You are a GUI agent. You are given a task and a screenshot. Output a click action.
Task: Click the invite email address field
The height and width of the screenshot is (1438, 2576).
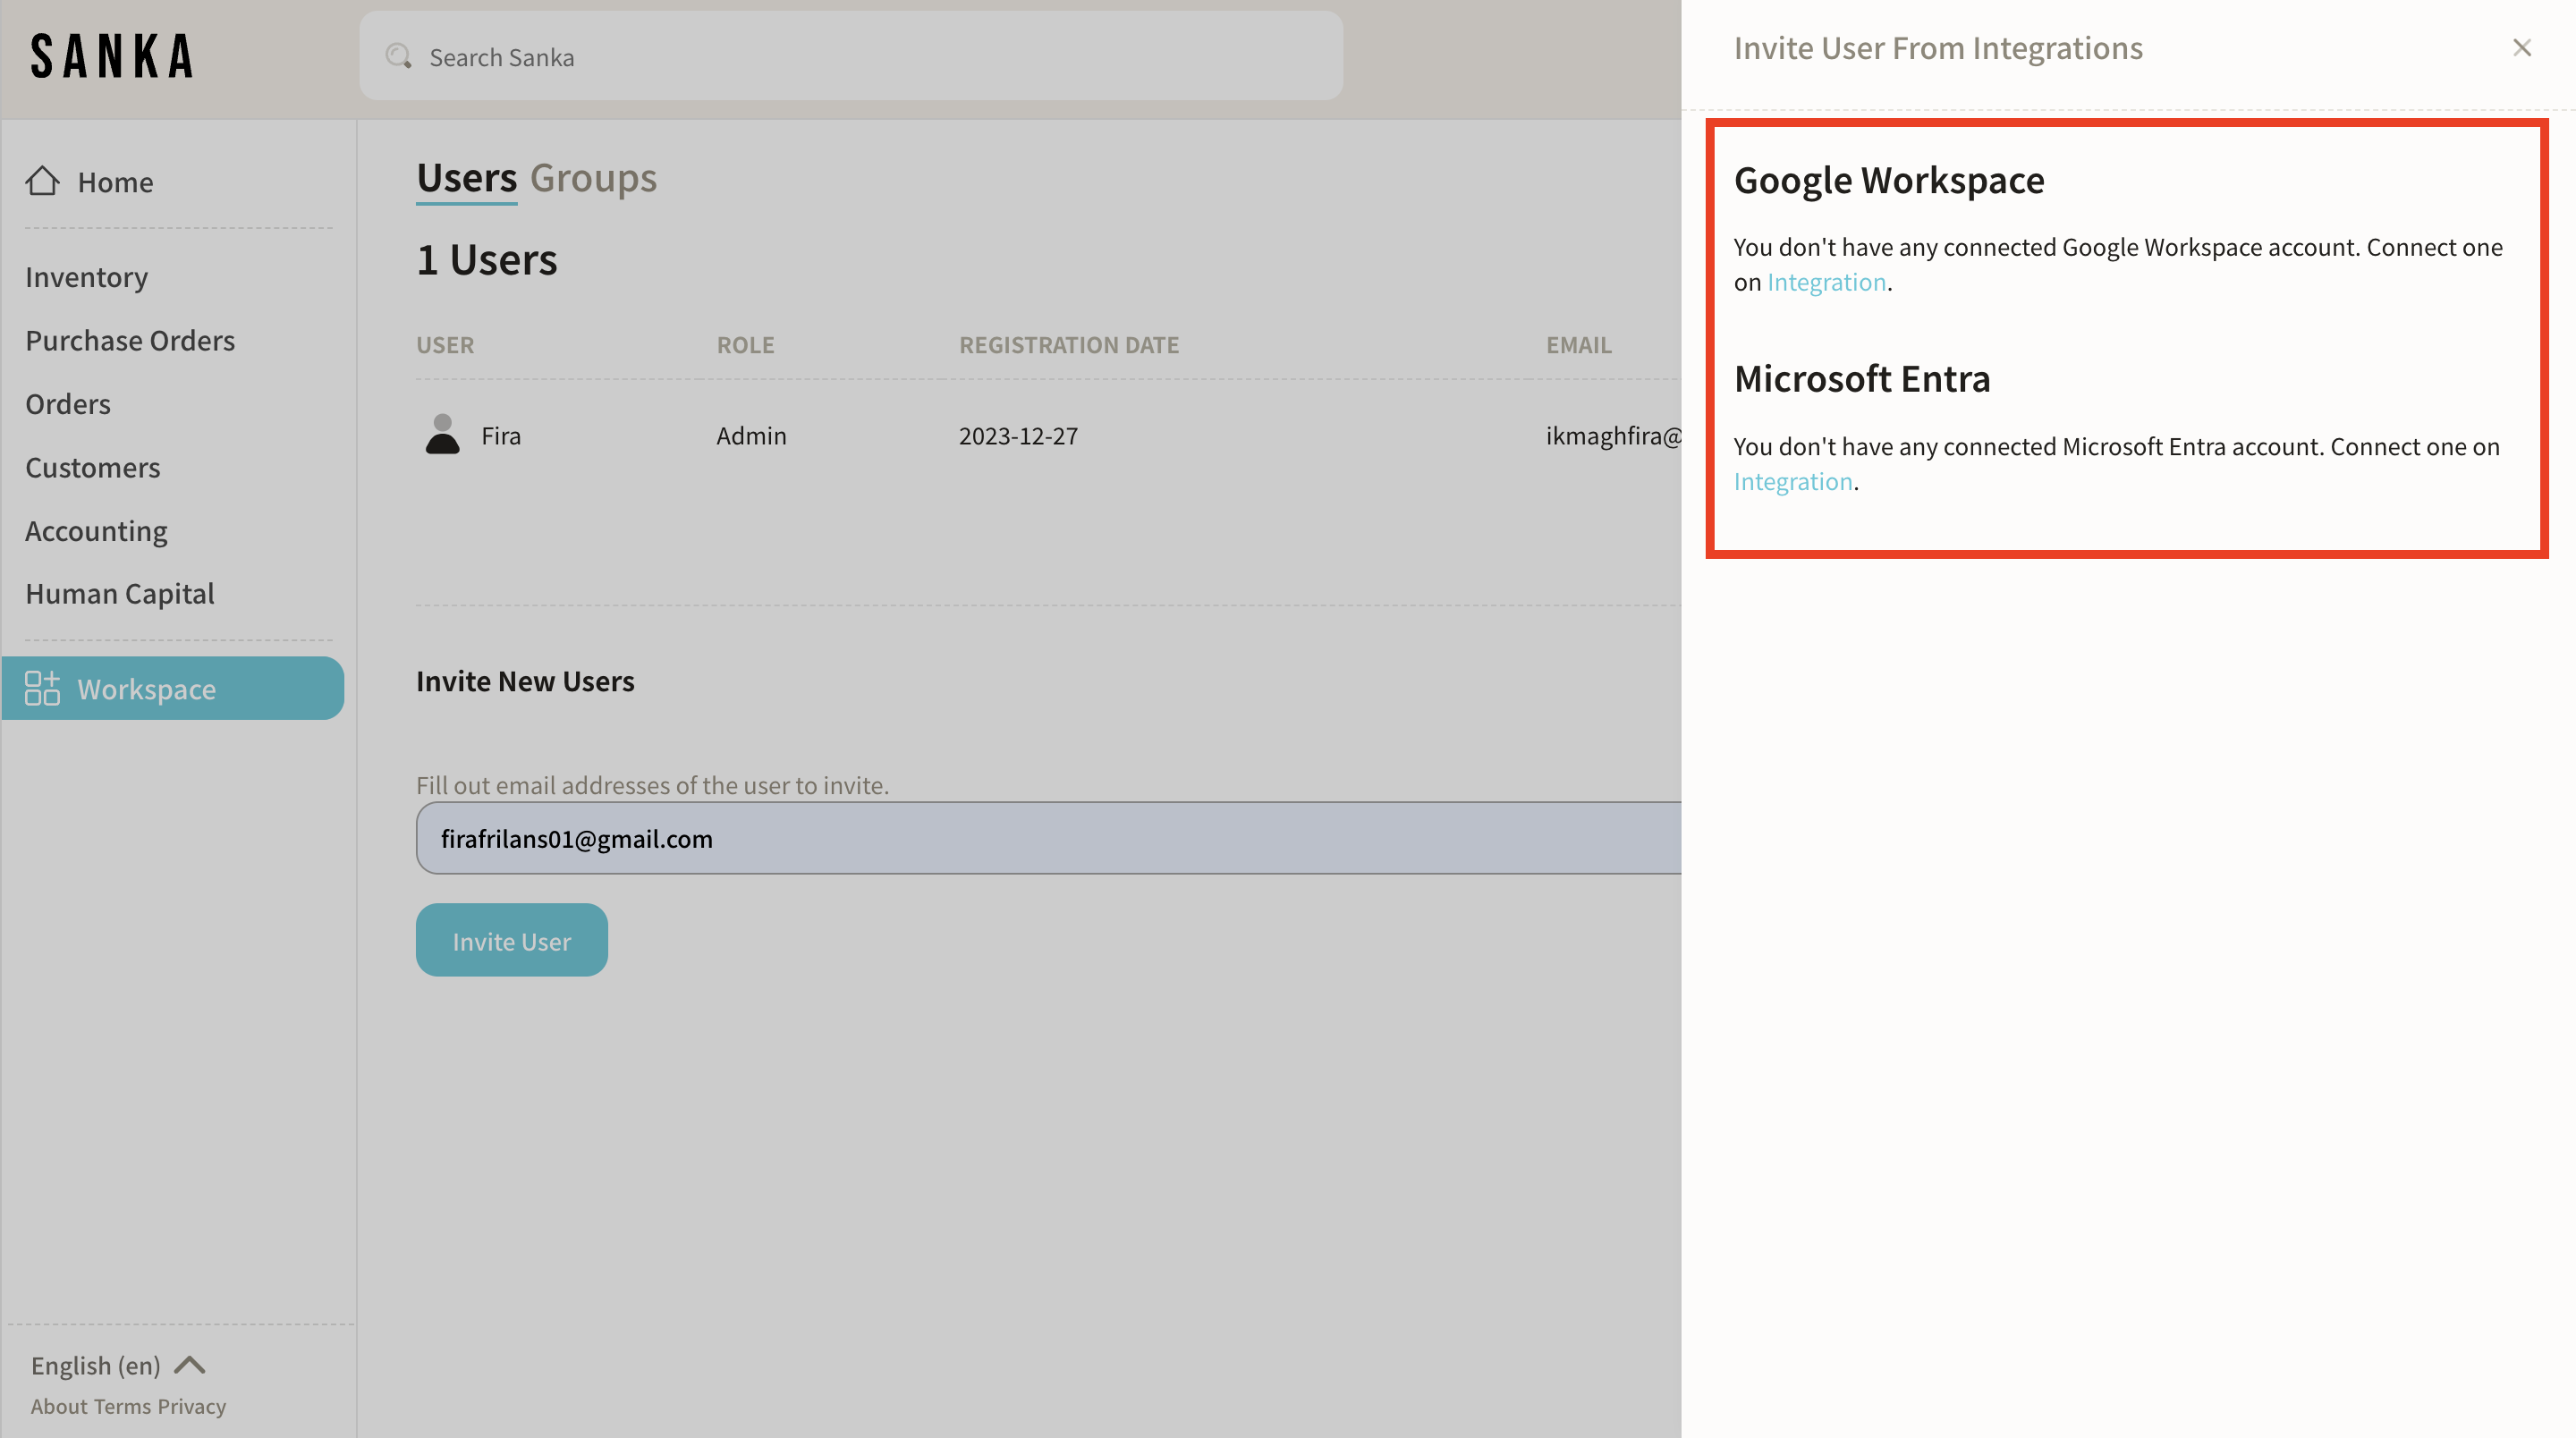pyautogui.click(x=1050, y=838)
